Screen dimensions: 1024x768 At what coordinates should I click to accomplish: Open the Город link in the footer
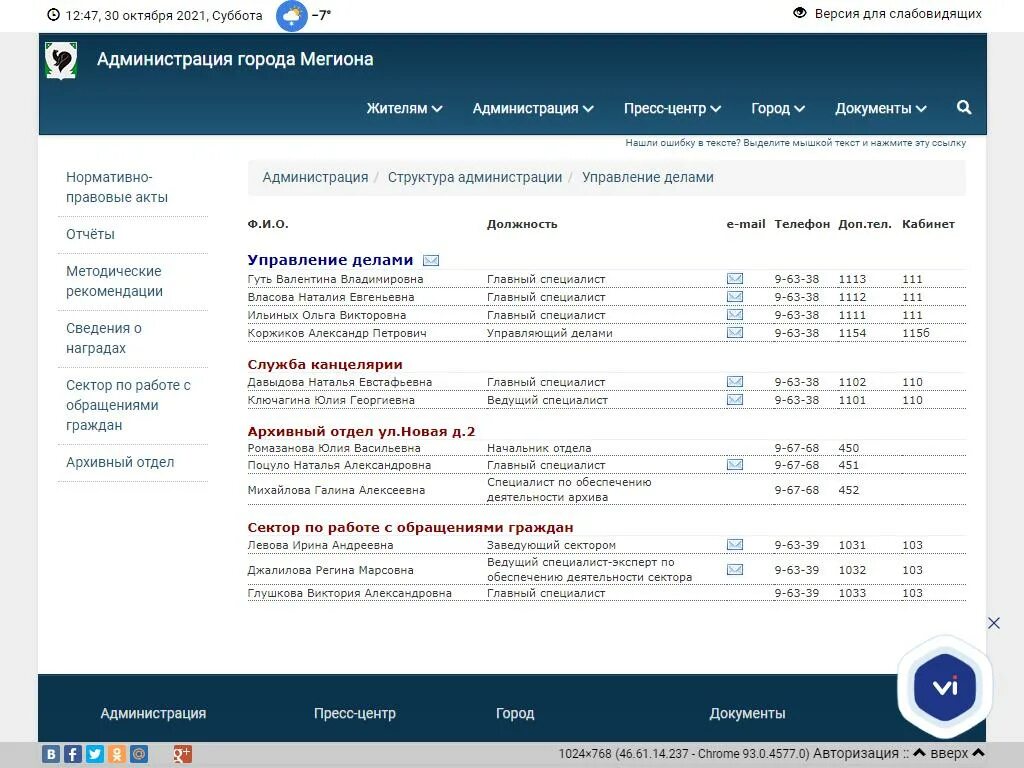[515, 714]
